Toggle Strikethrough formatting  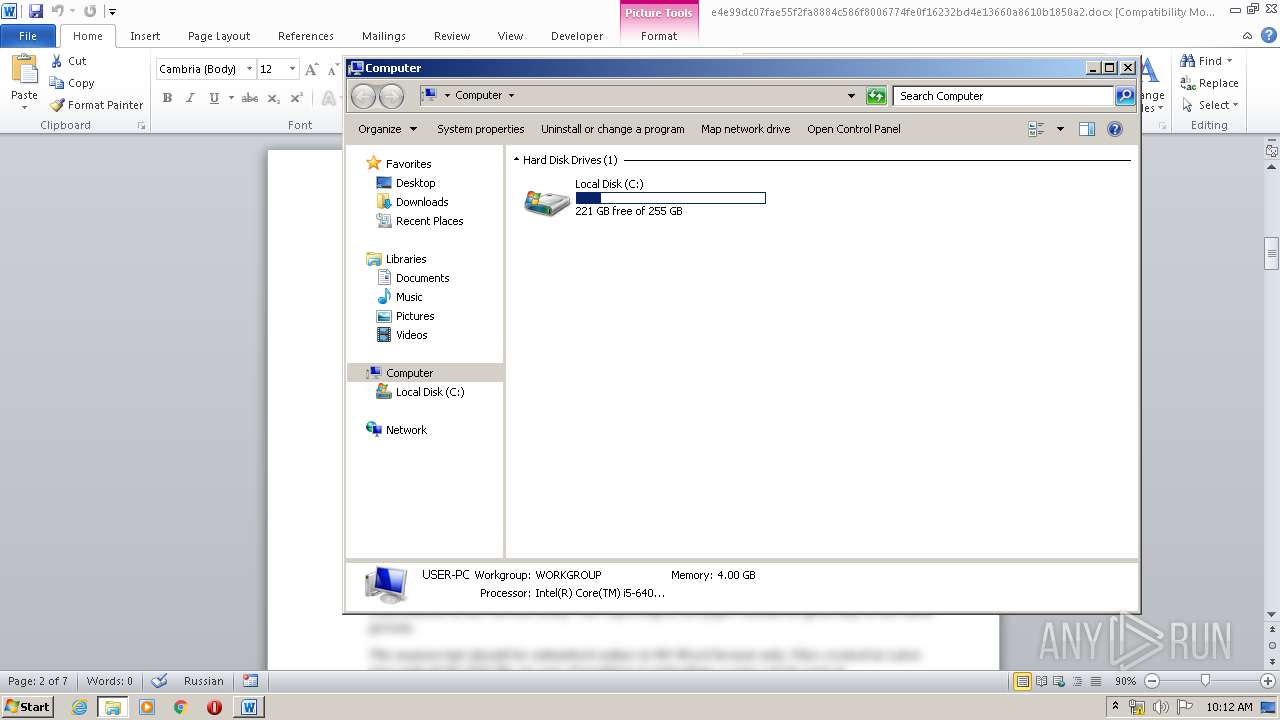[250, 98]
